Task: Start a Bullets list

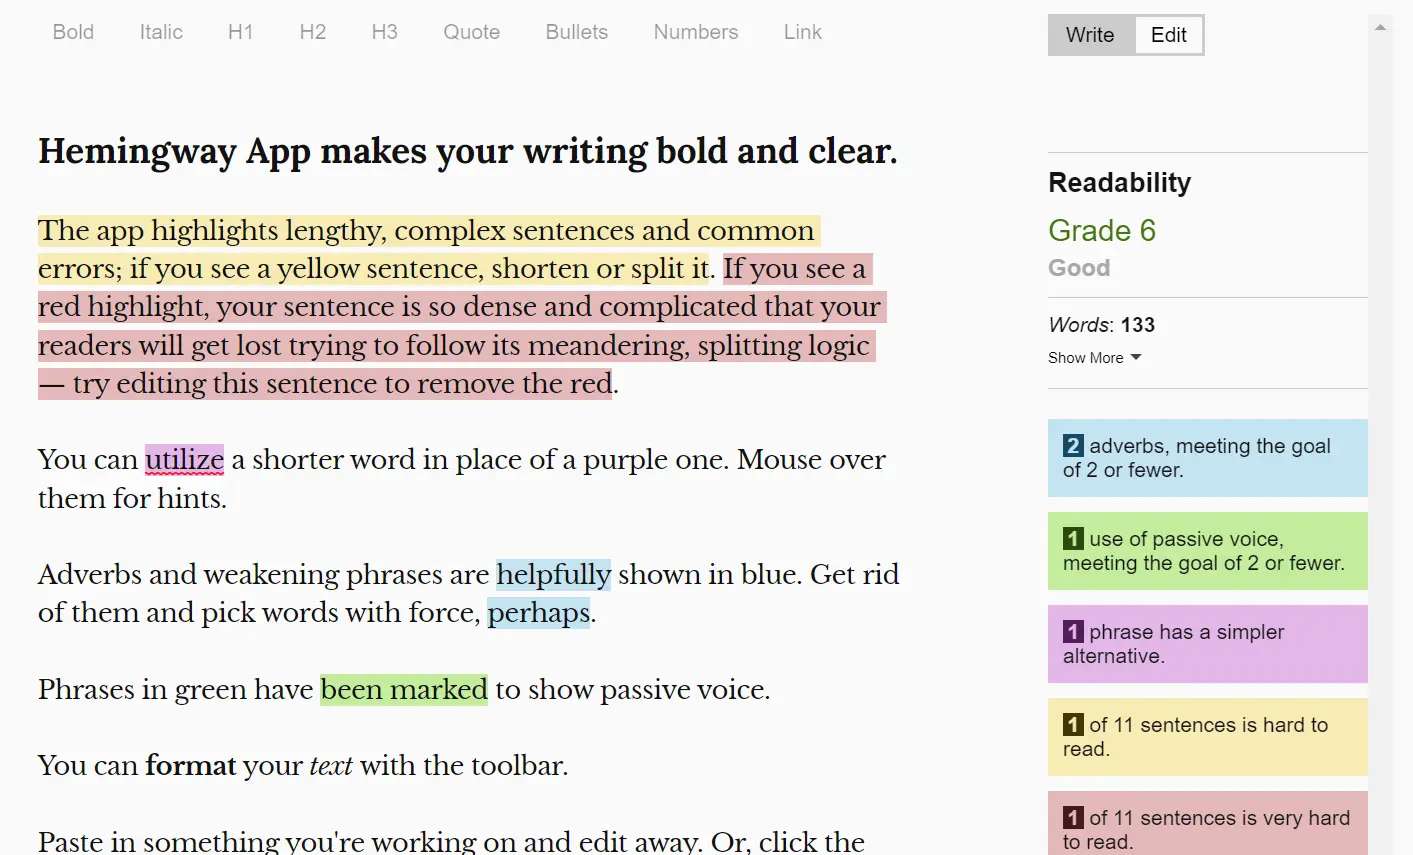Action: coord(576,32)
